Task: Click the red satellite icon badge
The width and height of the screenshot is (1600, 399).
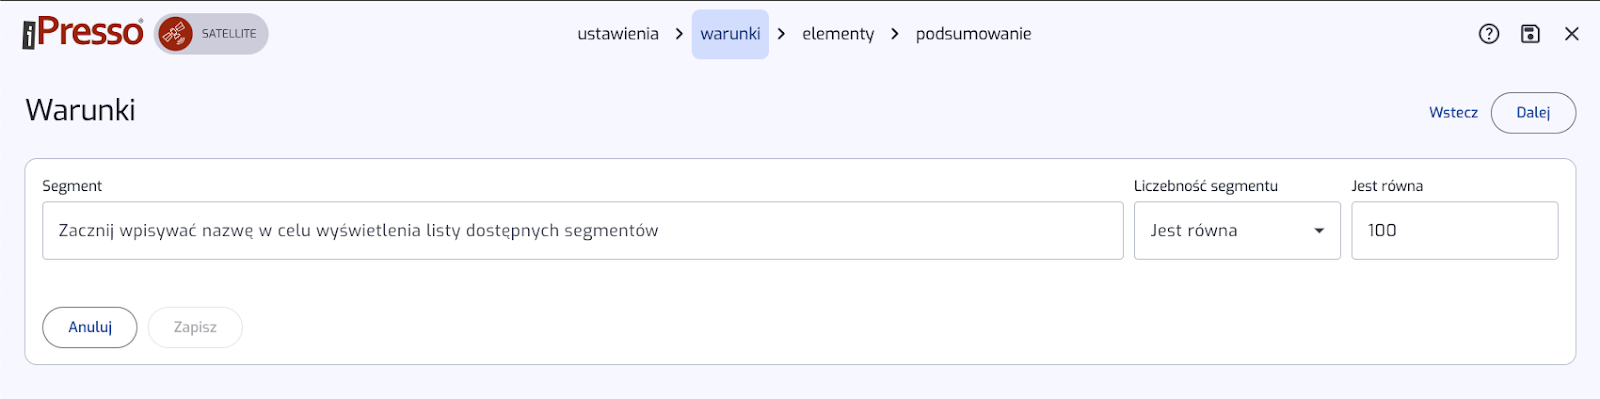Action: point(176,34)
